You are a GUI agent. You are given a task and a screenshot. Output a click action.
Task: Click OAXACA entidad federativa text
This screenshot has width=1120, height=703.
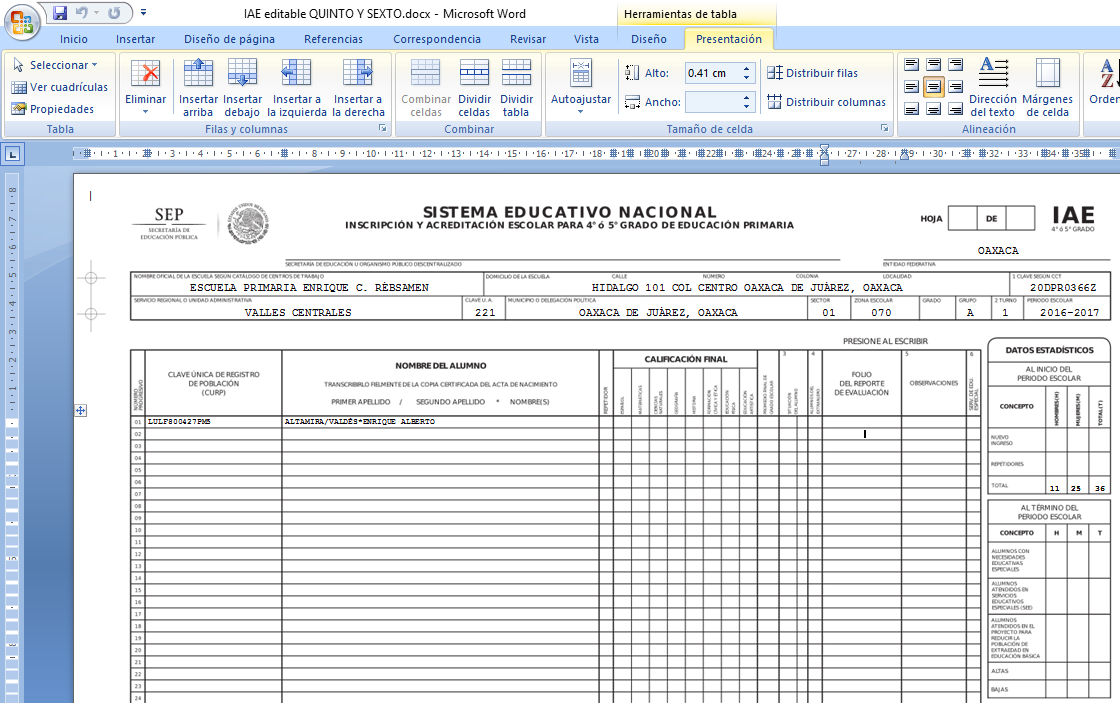tap(998, 251)
